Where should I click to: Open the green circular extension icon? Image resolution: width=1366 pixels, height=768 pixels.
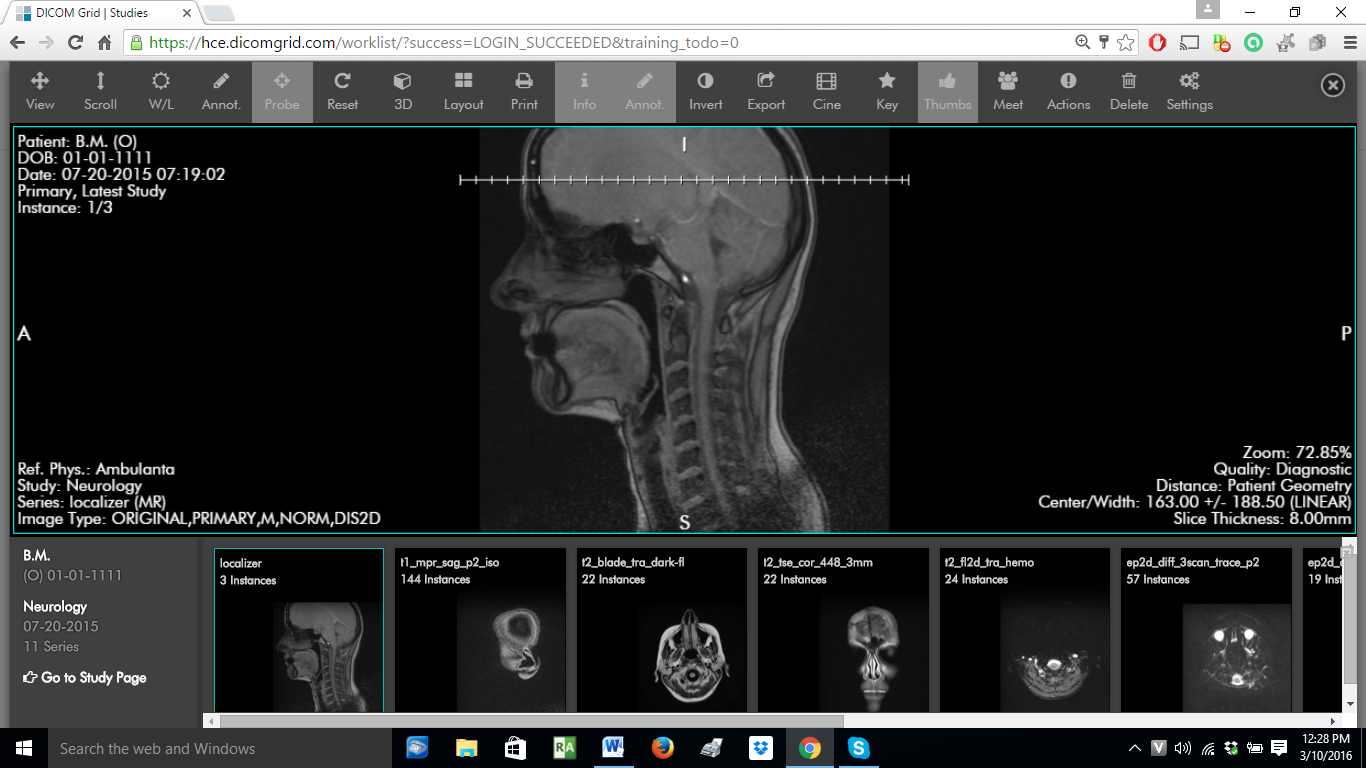(1253, 43)
